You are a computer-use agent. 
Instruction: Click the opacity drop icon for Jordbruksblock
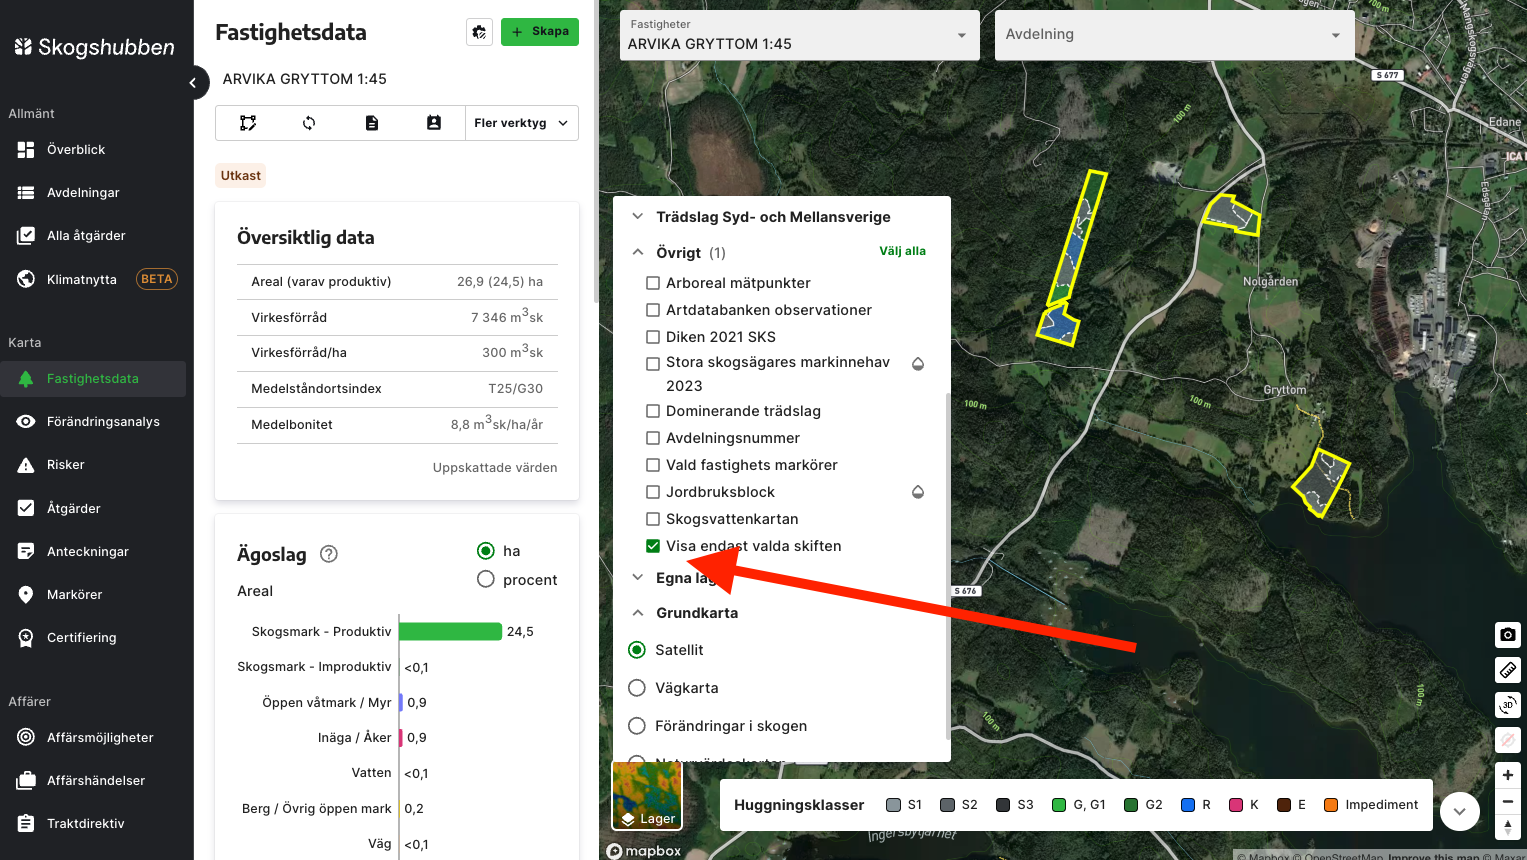918,492
